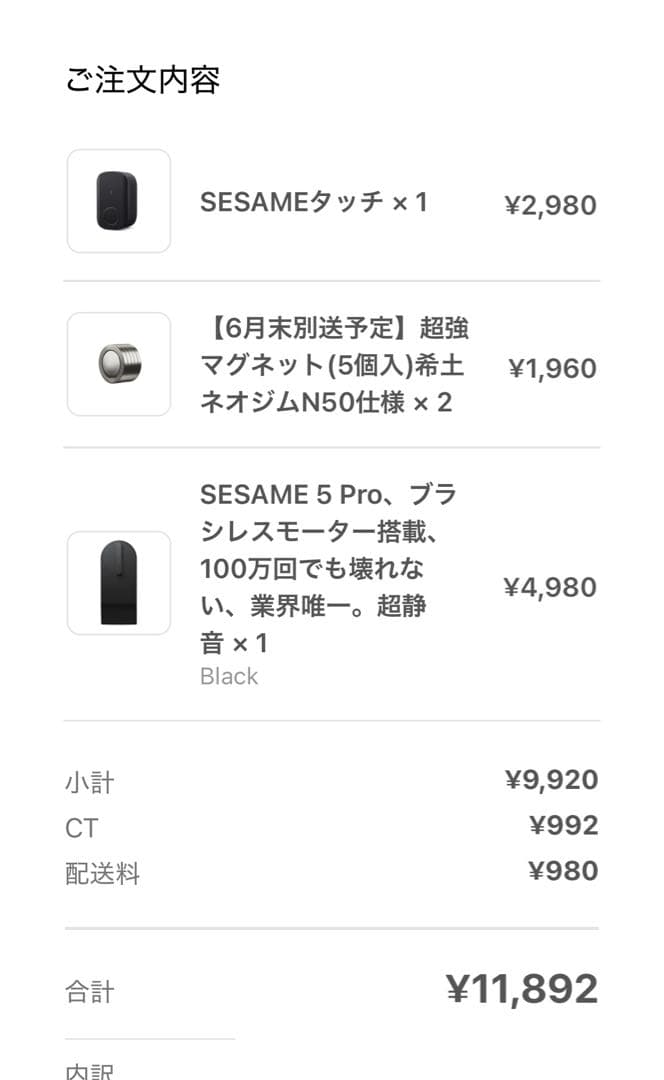
Task: Click the 小計 subtotal label
Action: tap(86, 781)
